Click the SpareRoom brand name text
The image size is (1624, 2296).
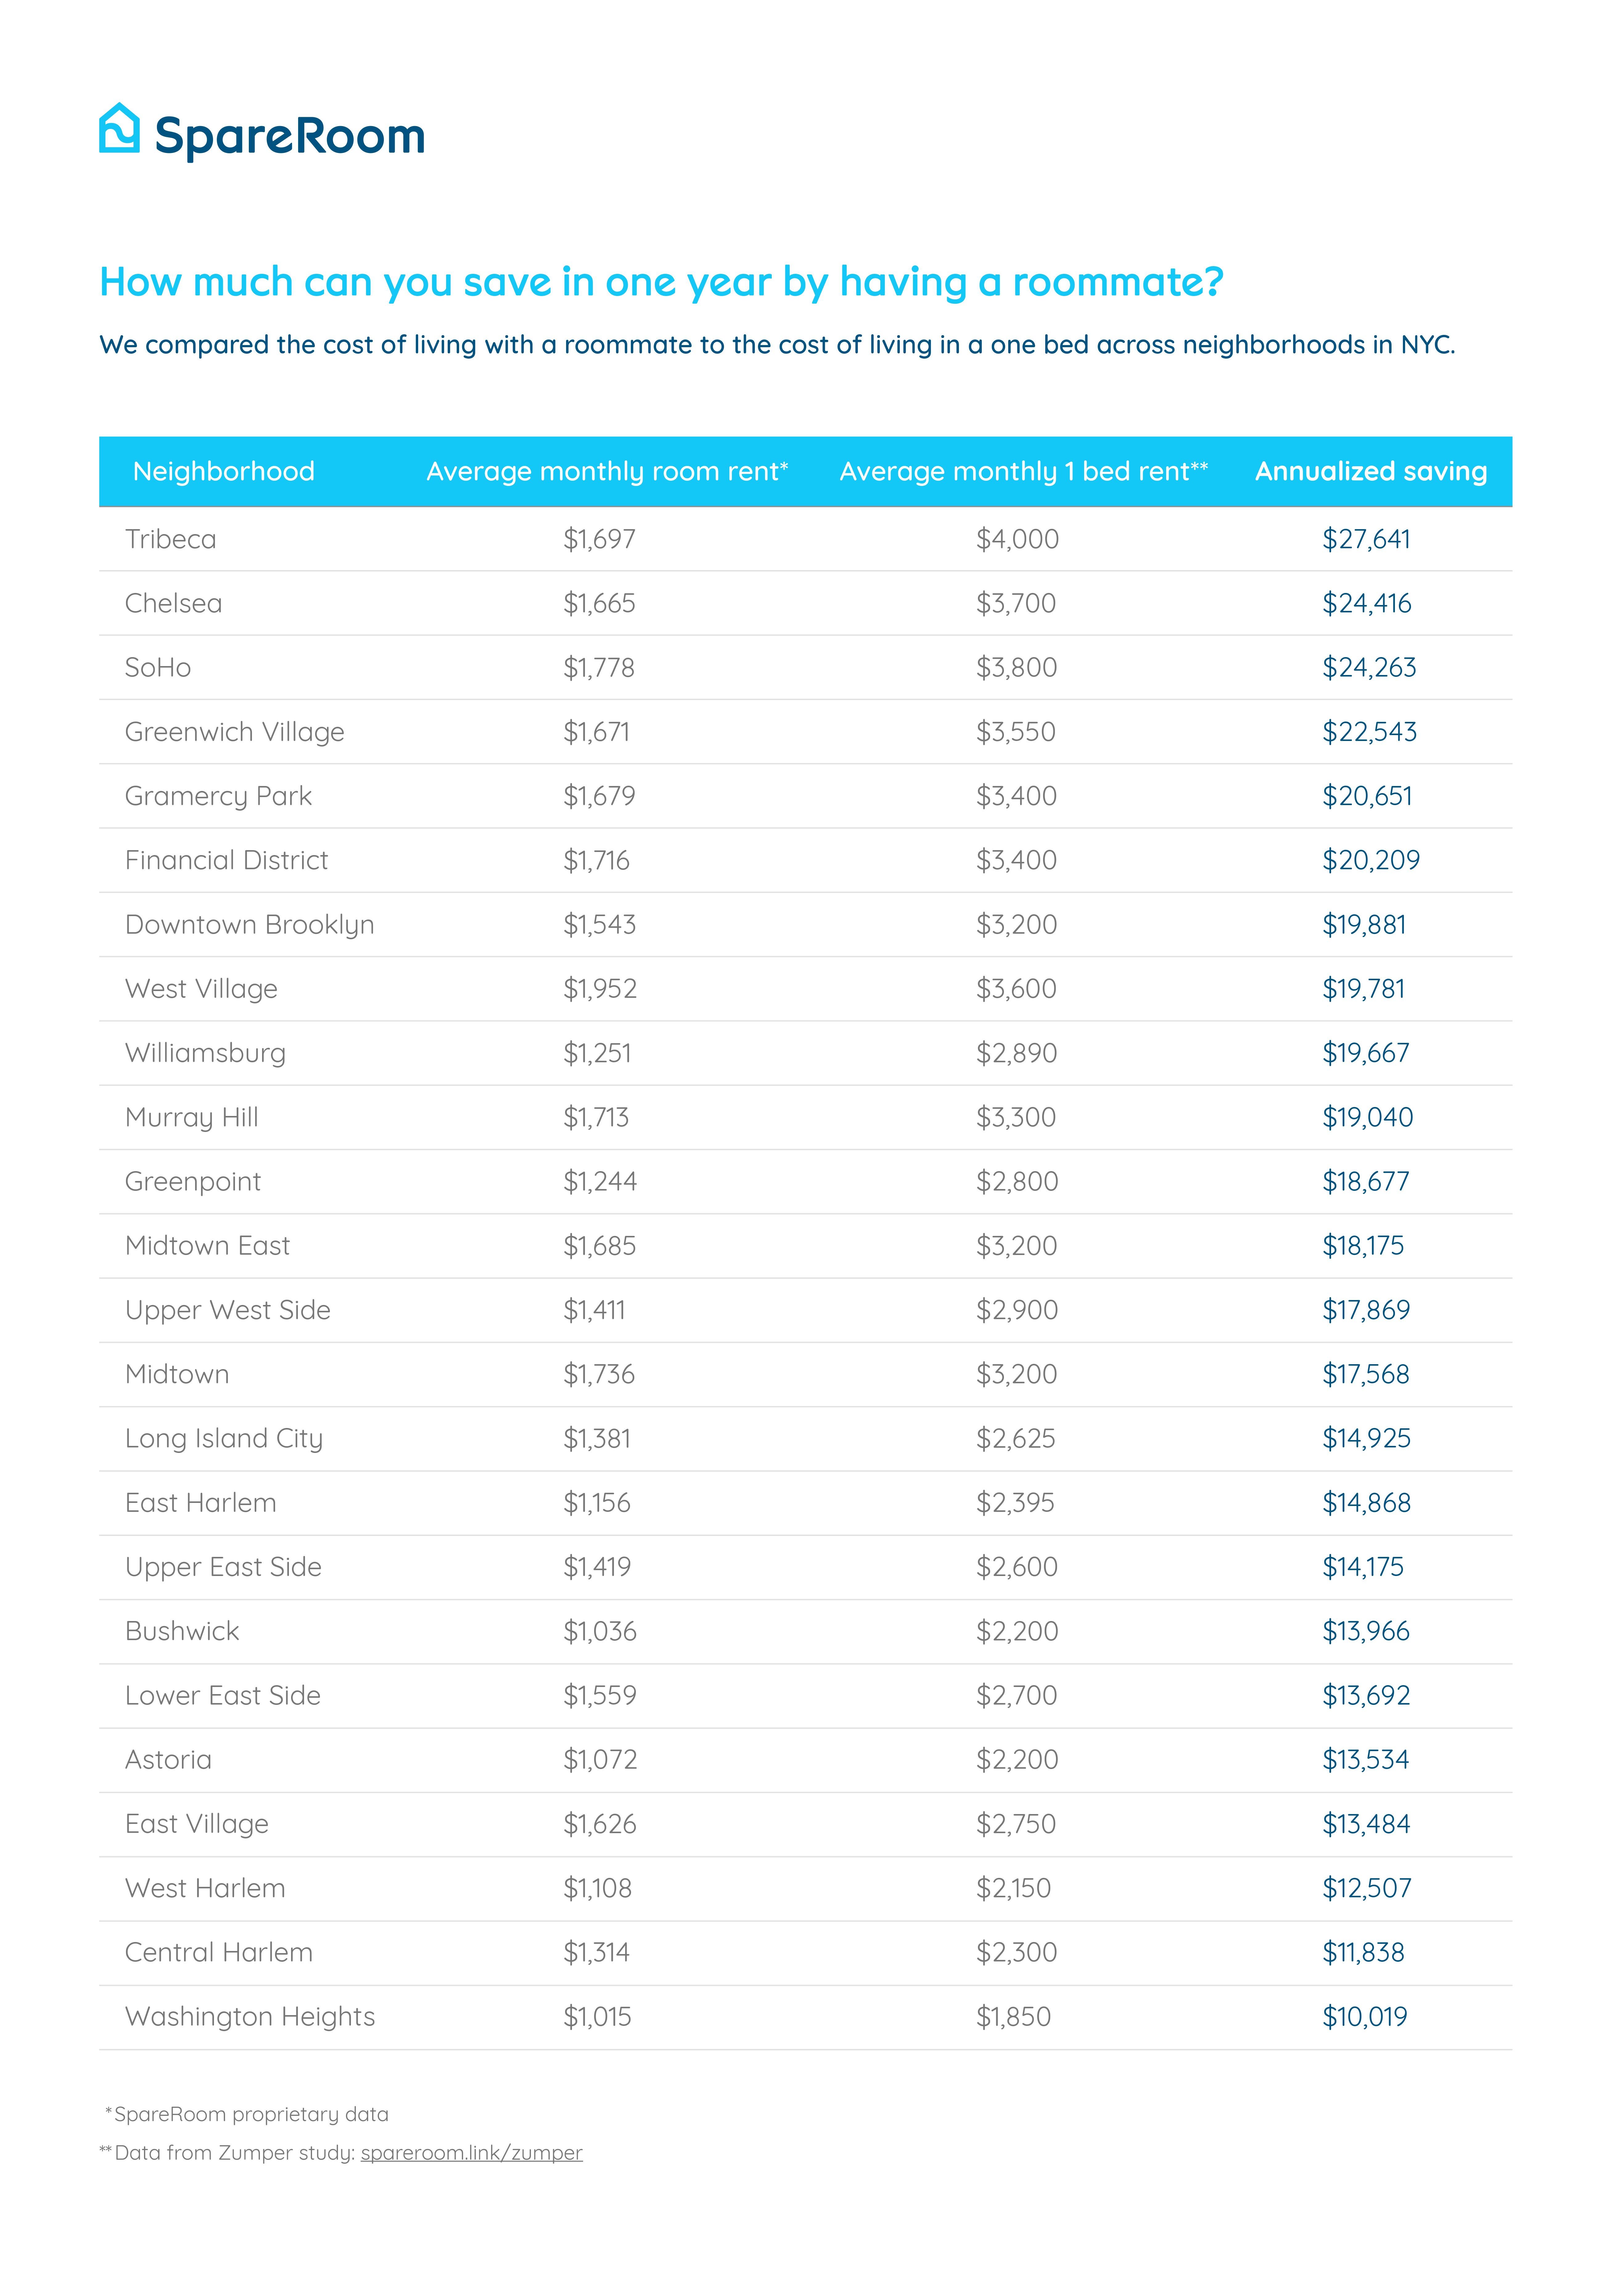click(290, 136)
